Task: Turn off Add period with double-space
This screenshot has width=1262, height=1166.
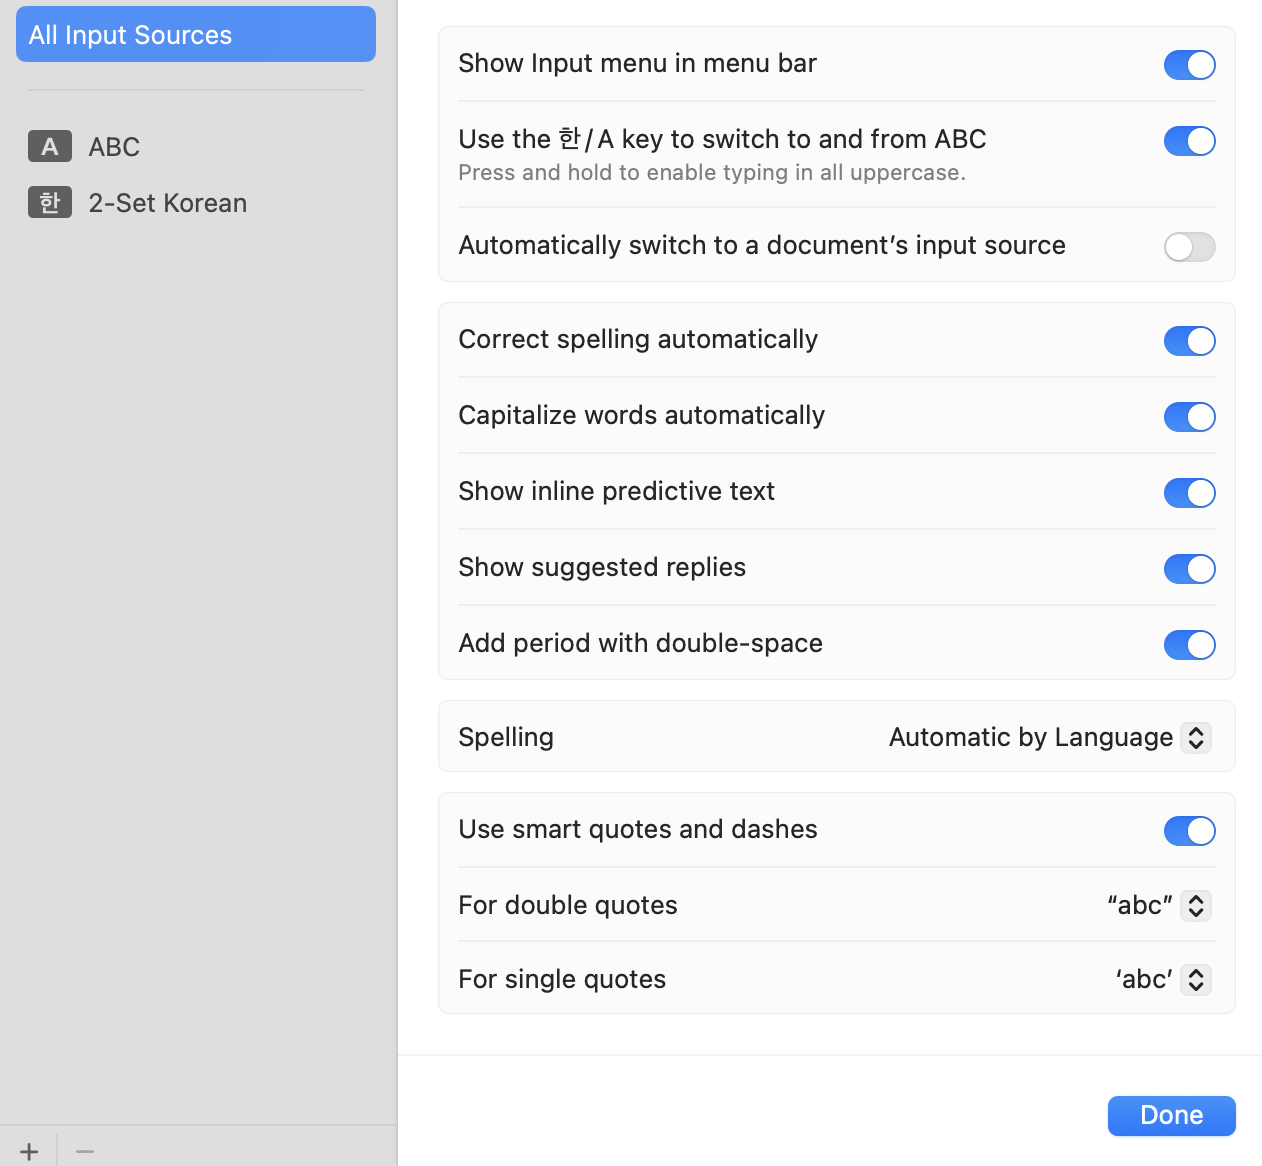Action: click(x=1189, y=645)
